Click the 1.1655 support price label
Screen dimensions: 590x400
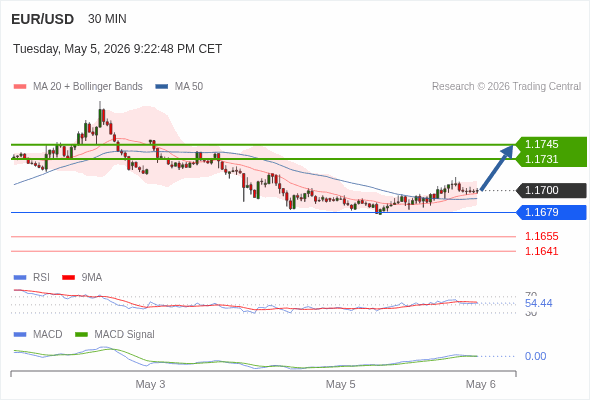(541, 236)
